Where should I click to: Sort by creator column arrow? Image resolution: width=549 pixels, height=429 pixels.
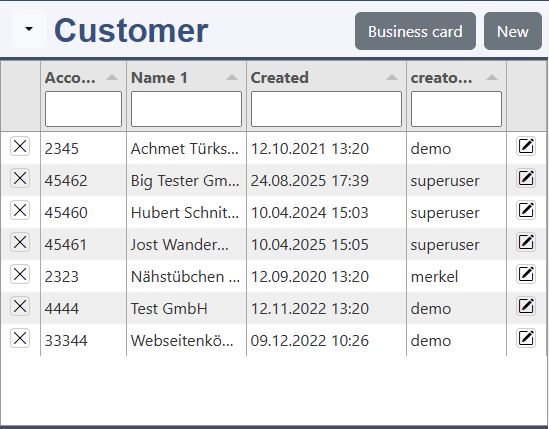pyautogui.click(x=492, y=77)
